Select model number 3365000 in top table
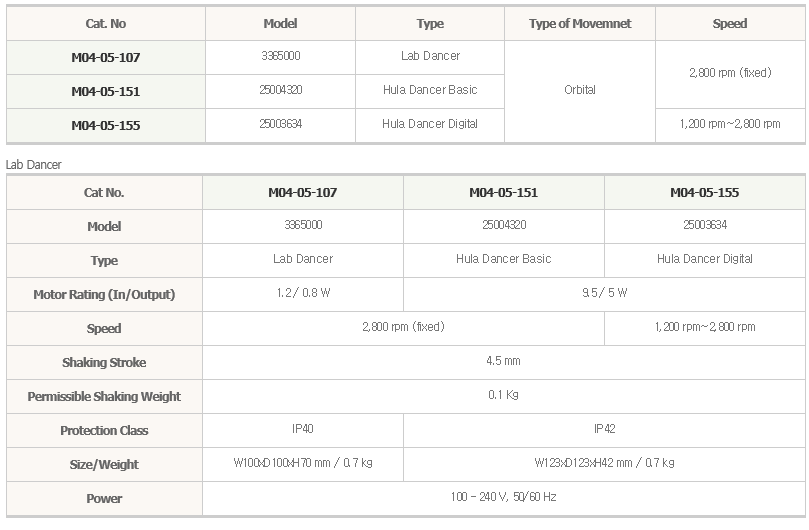The height and width of the screenshot is (530, 809). [280, 56]
